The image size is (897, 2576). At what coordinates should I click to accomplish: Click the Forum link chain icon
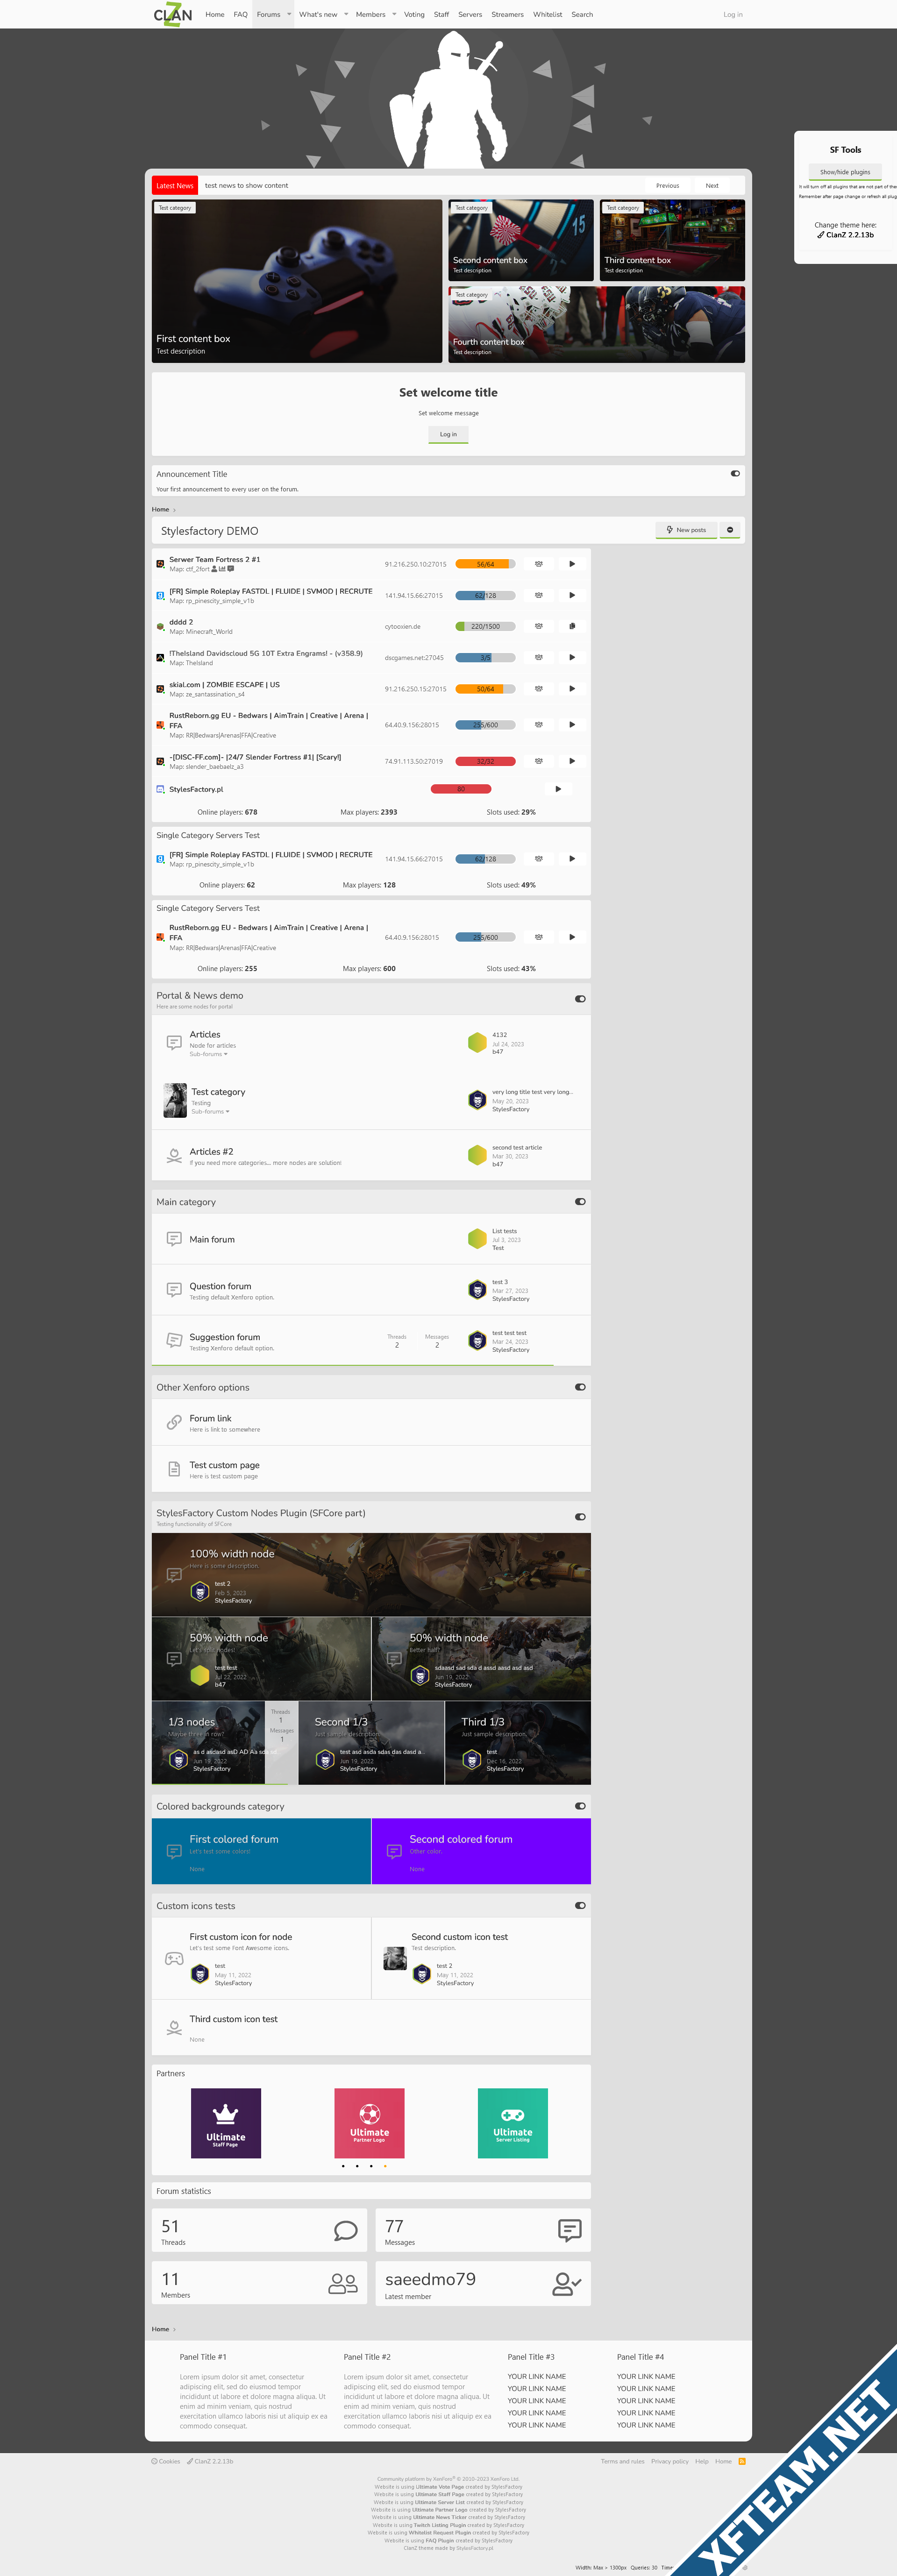coord(174,1422)
